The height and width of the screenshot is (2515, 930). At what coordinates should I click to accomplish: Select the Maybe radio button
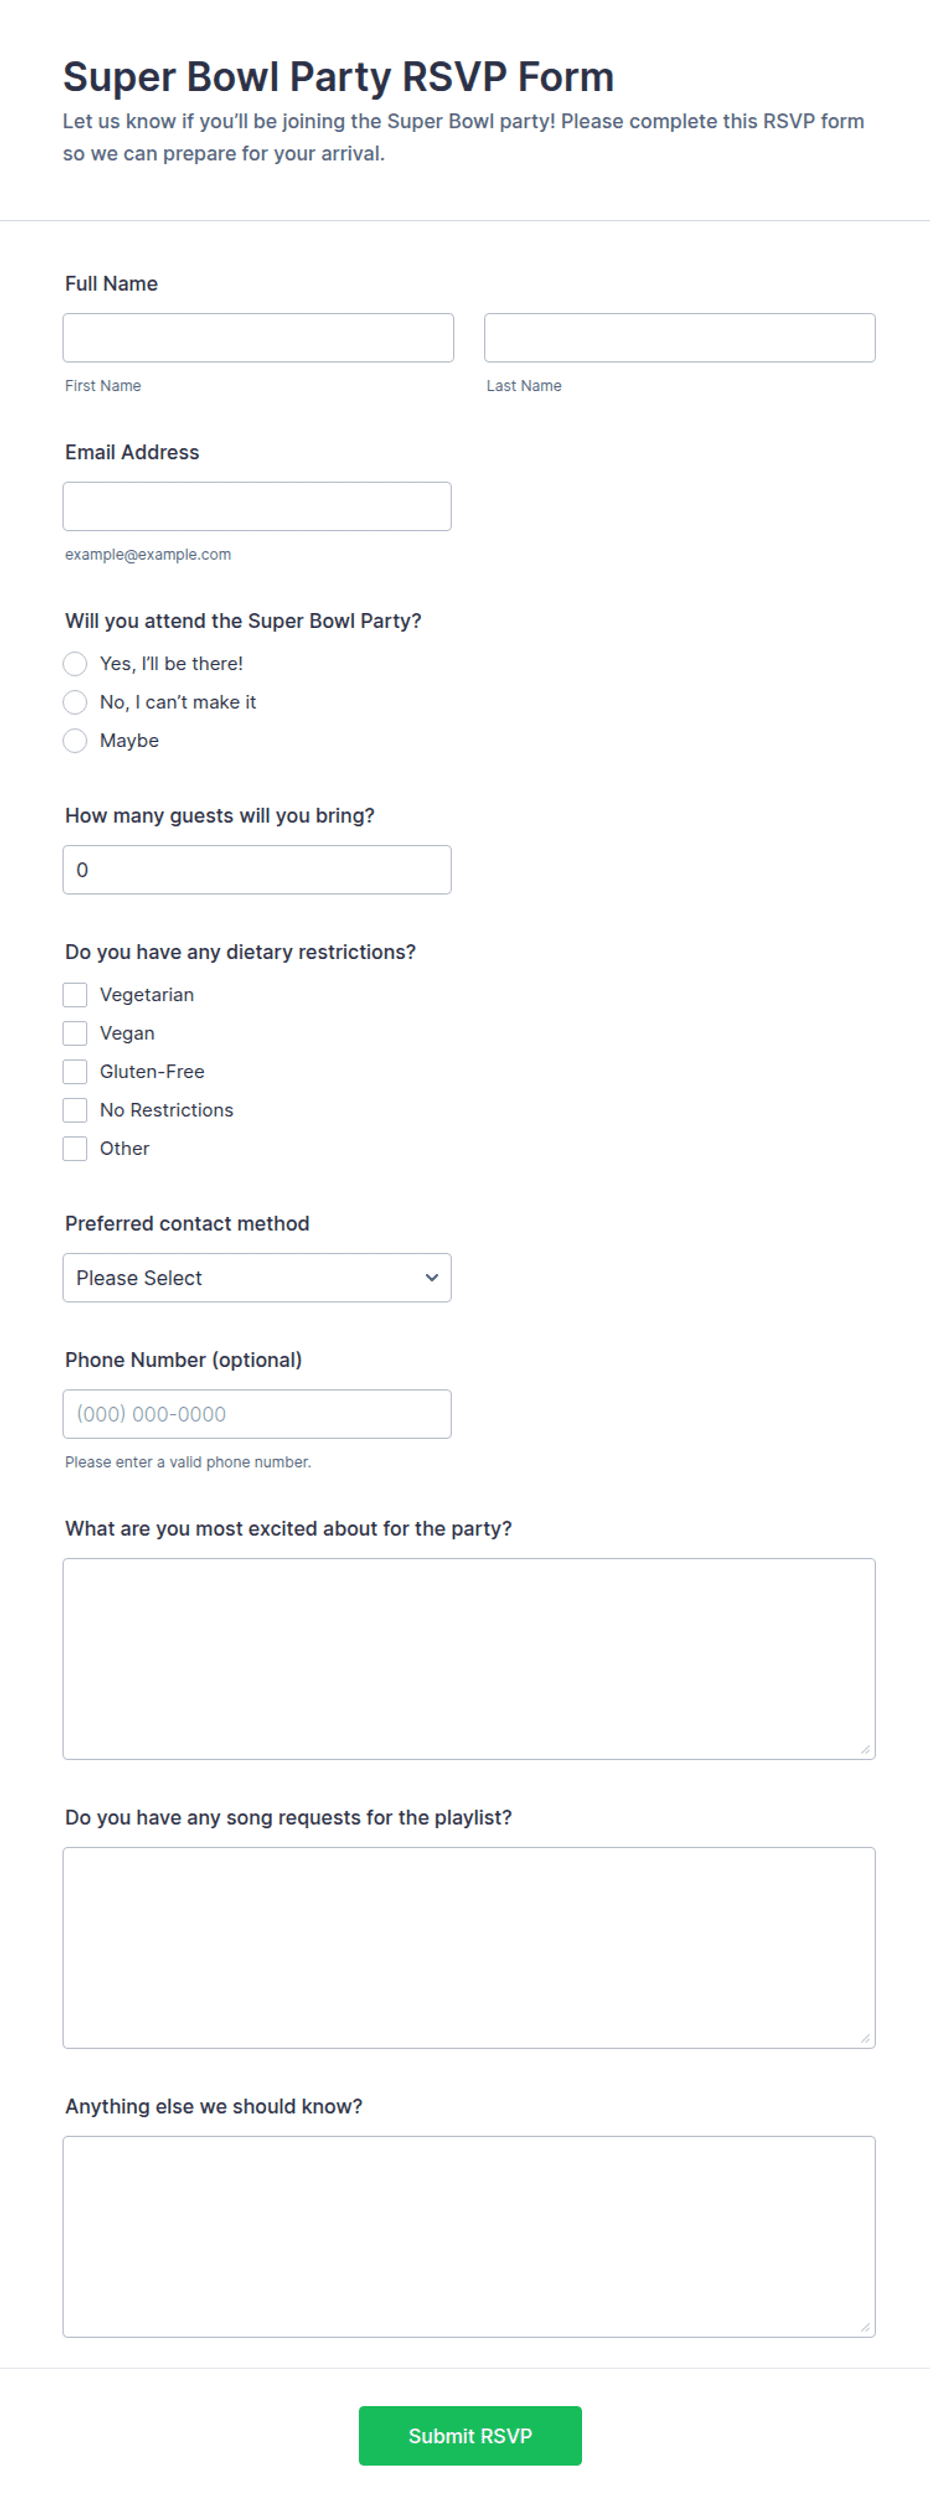pos(75,741)
